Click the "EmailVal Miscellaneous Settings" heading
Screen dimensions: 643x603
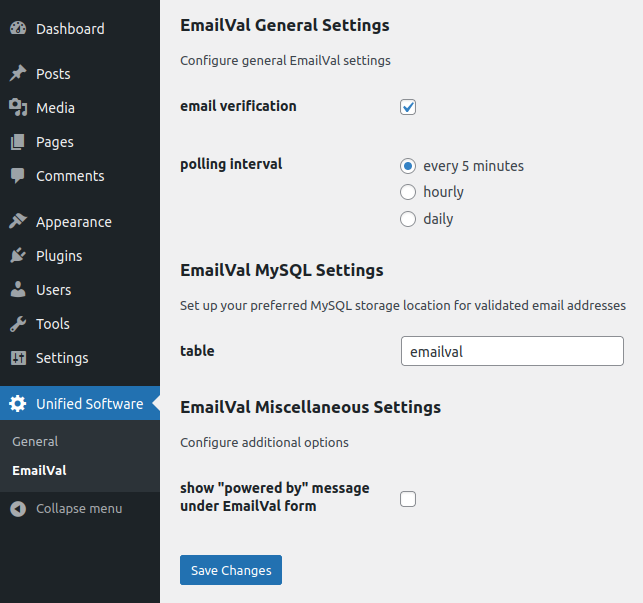click(x=310, y=407)
